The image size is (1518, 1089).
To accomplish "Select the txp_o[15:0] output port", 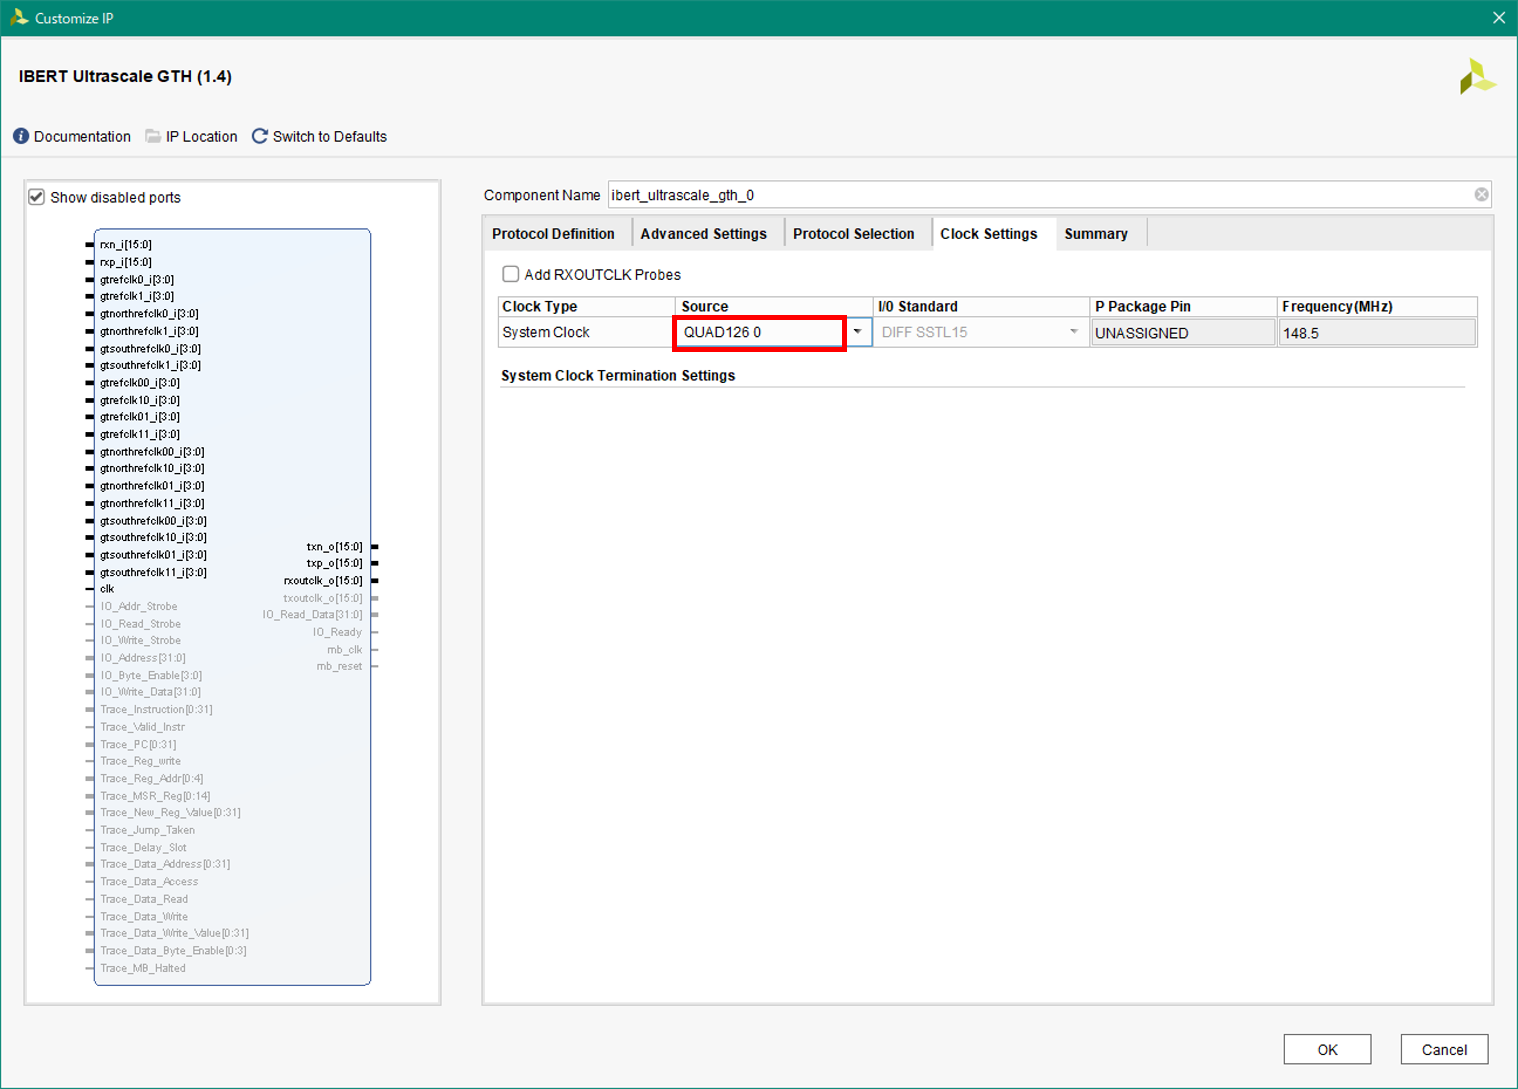I will click(x=335, y=563).
